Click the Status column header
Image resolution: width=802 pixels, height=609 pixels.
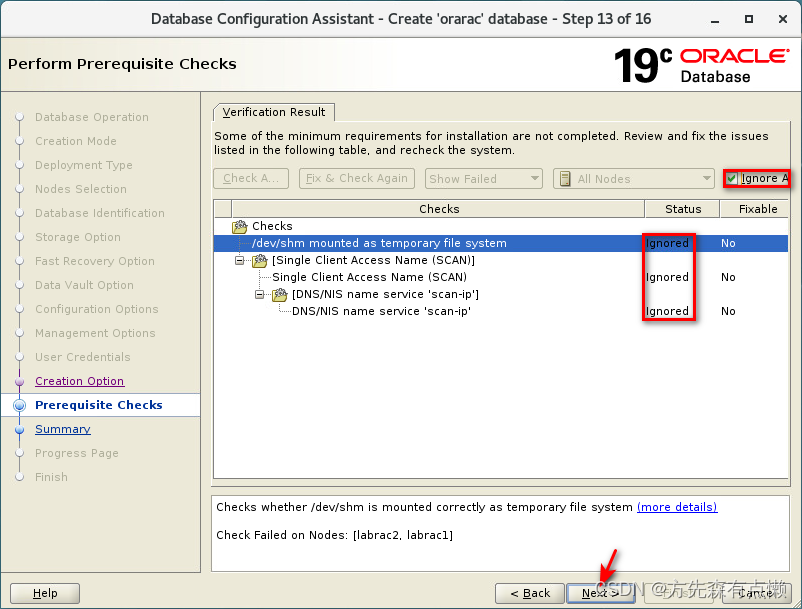tap(683, 209)
